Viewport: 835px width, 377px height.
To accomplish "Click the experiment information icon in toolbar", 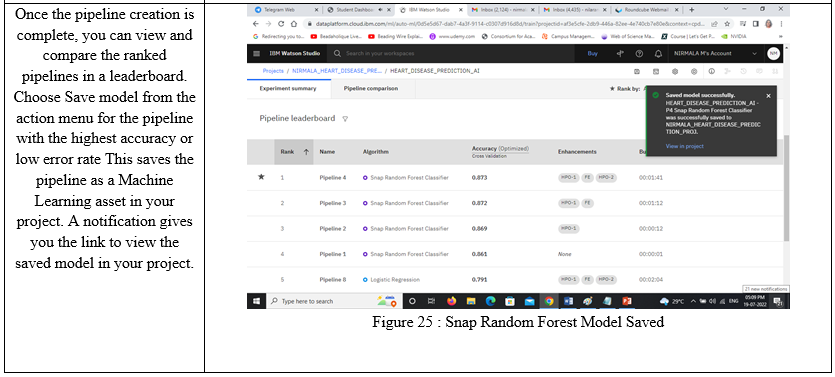I will pos(711,71).
